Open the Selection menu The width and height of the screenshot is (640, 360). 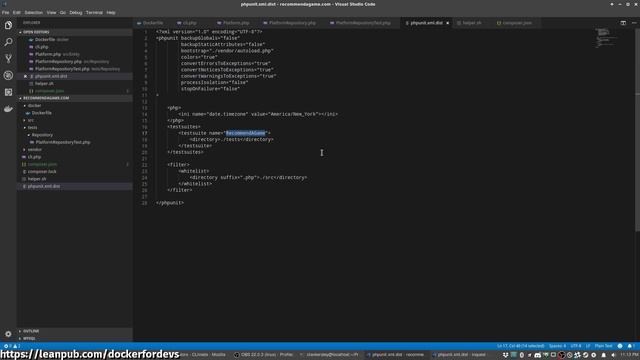pos(33,13)
